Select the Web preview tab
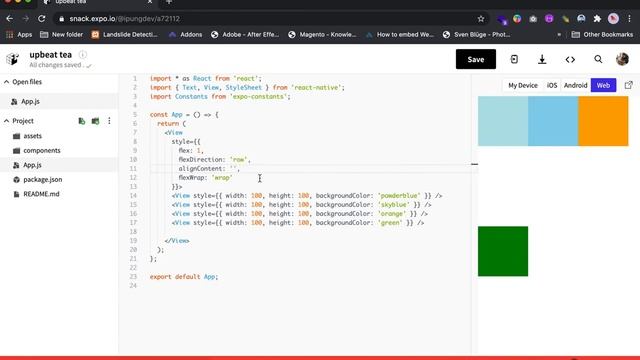Screen dimensions: 640x360 603,85
